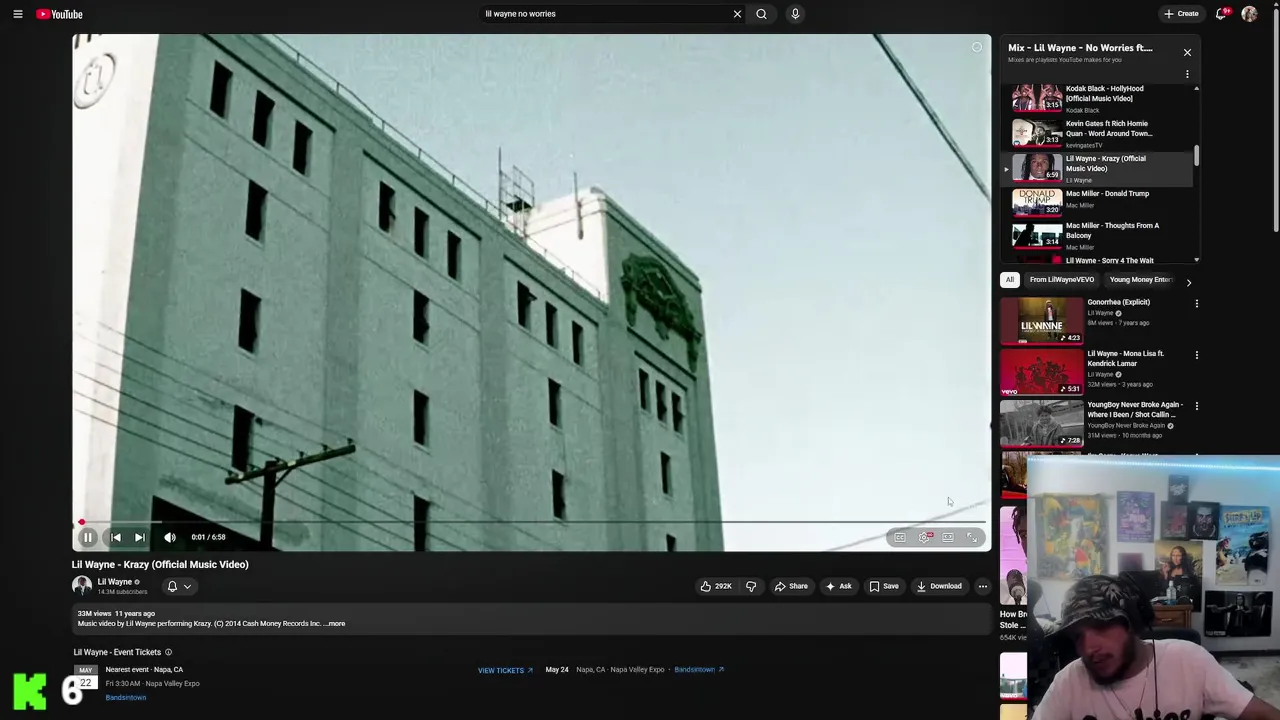Open Mix playlist options menu
Screen dimensions: 1280x720
[x=1187, y=74]
